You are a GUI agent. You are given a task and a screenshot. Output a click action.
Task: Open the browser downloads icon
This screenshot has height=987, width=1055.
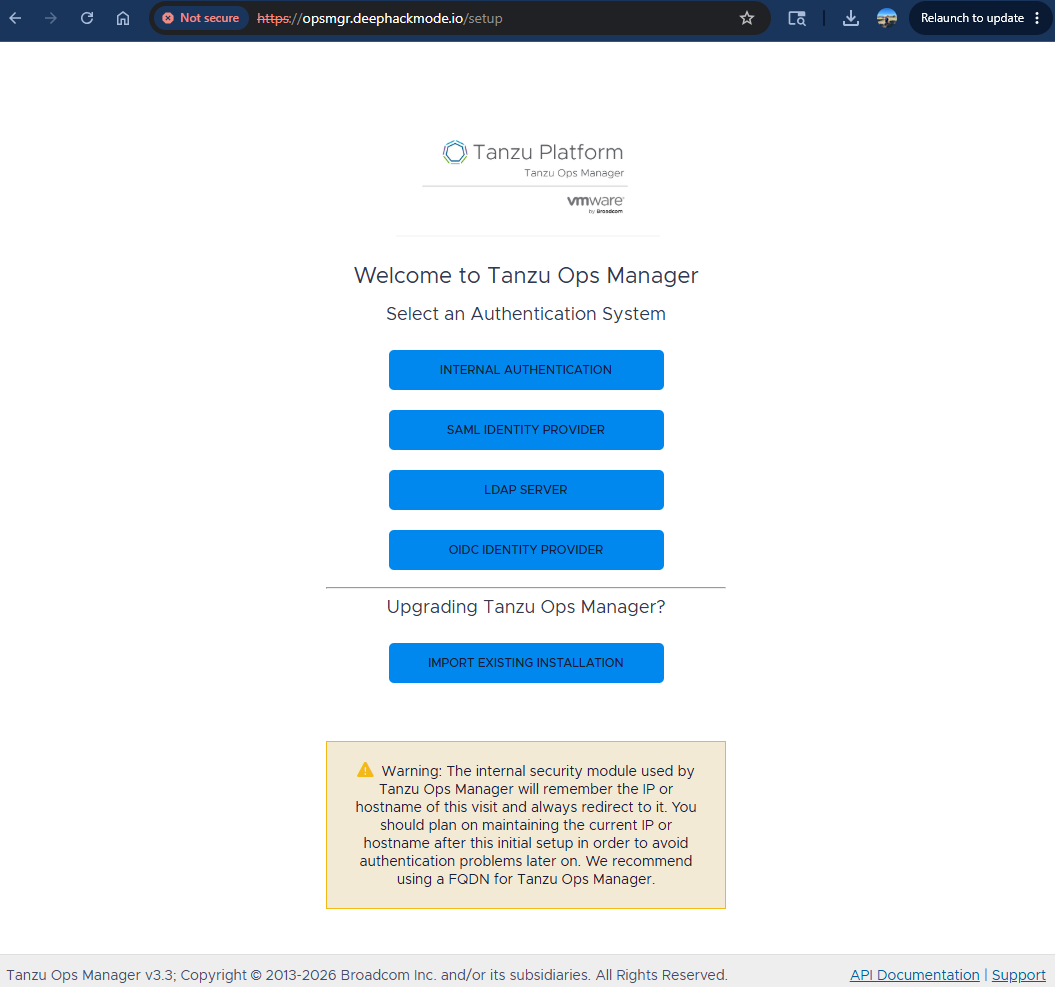850,18
